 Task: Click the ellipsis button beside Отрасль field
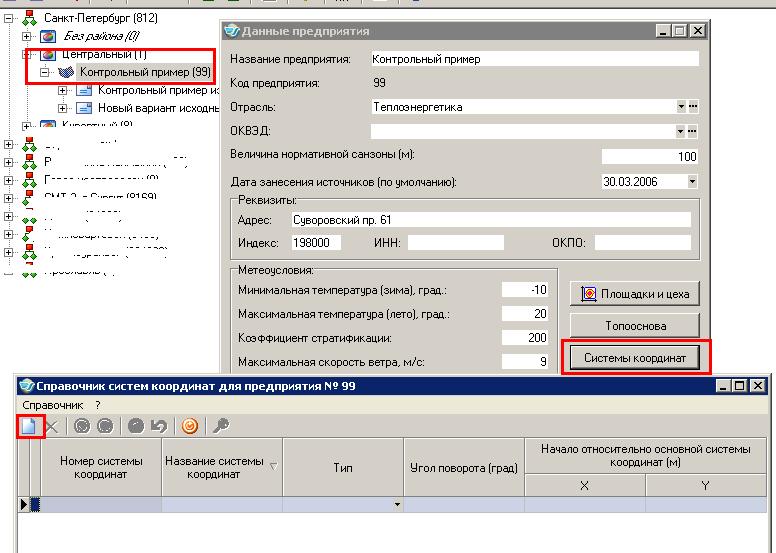[x=693, y=106]
